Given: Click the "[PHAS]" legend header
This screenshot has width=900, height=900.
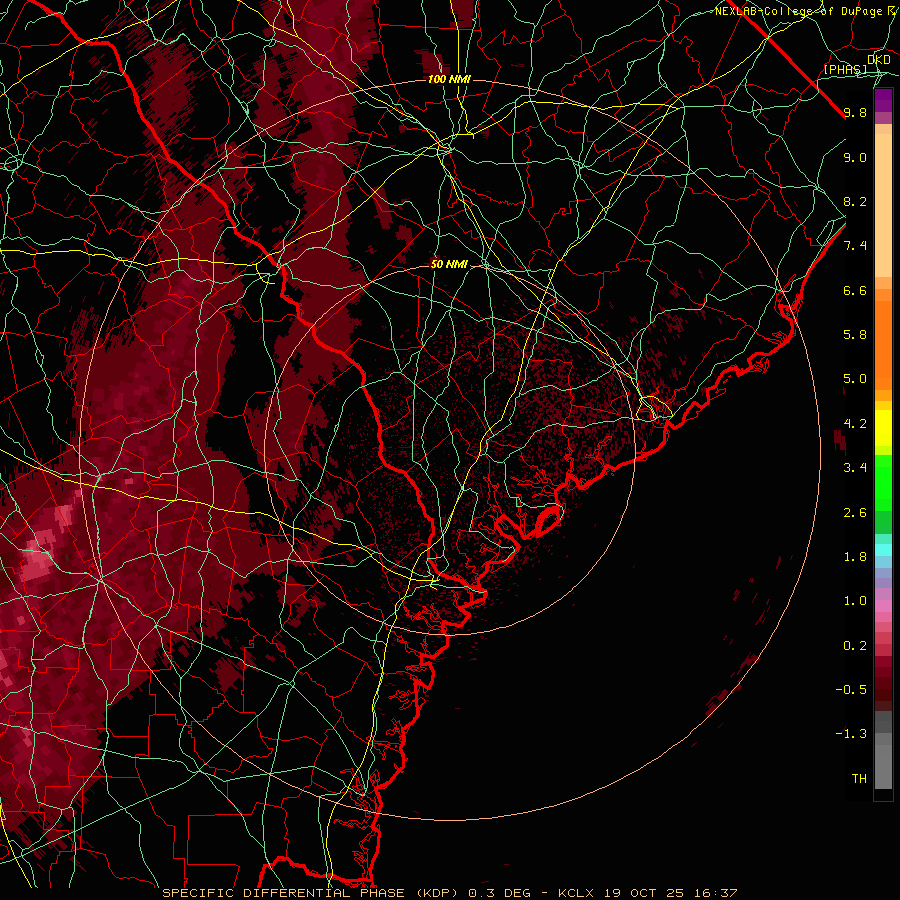Looking at the screenshot, I should pyautogui.click(x=845, y=69).
